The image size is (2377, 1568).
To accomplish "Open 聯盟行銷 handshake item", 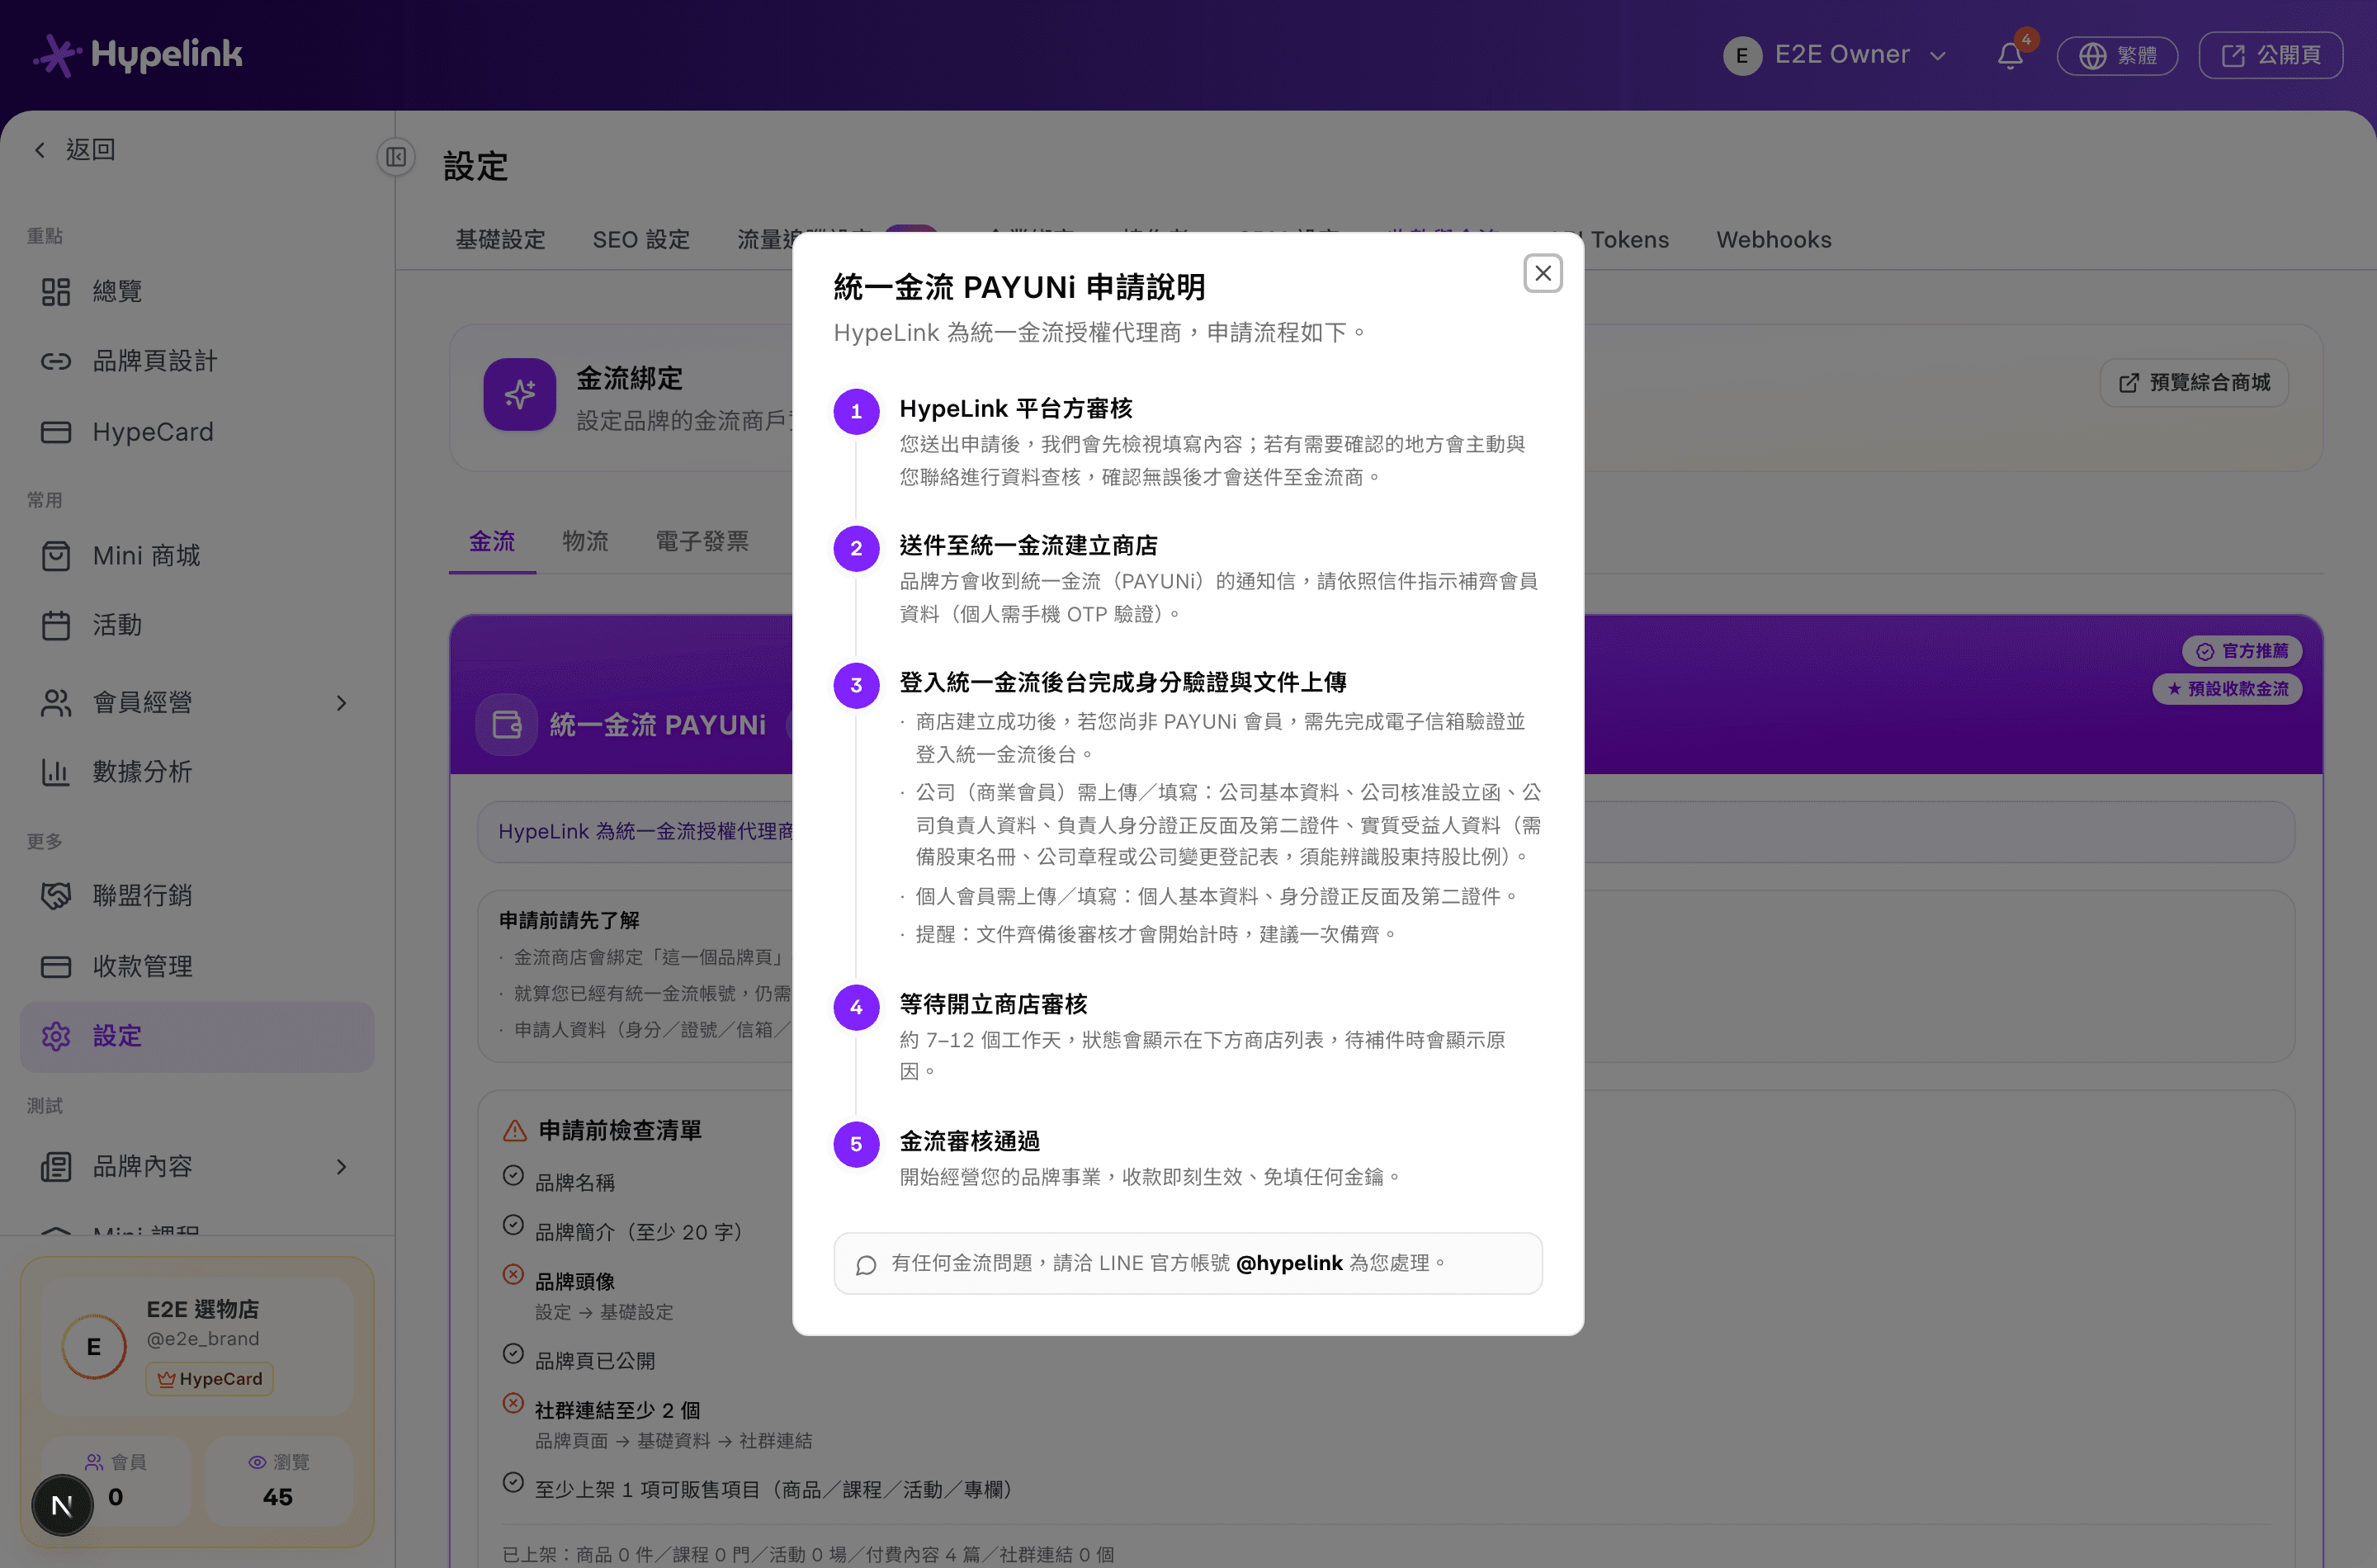I will (197, 895).
